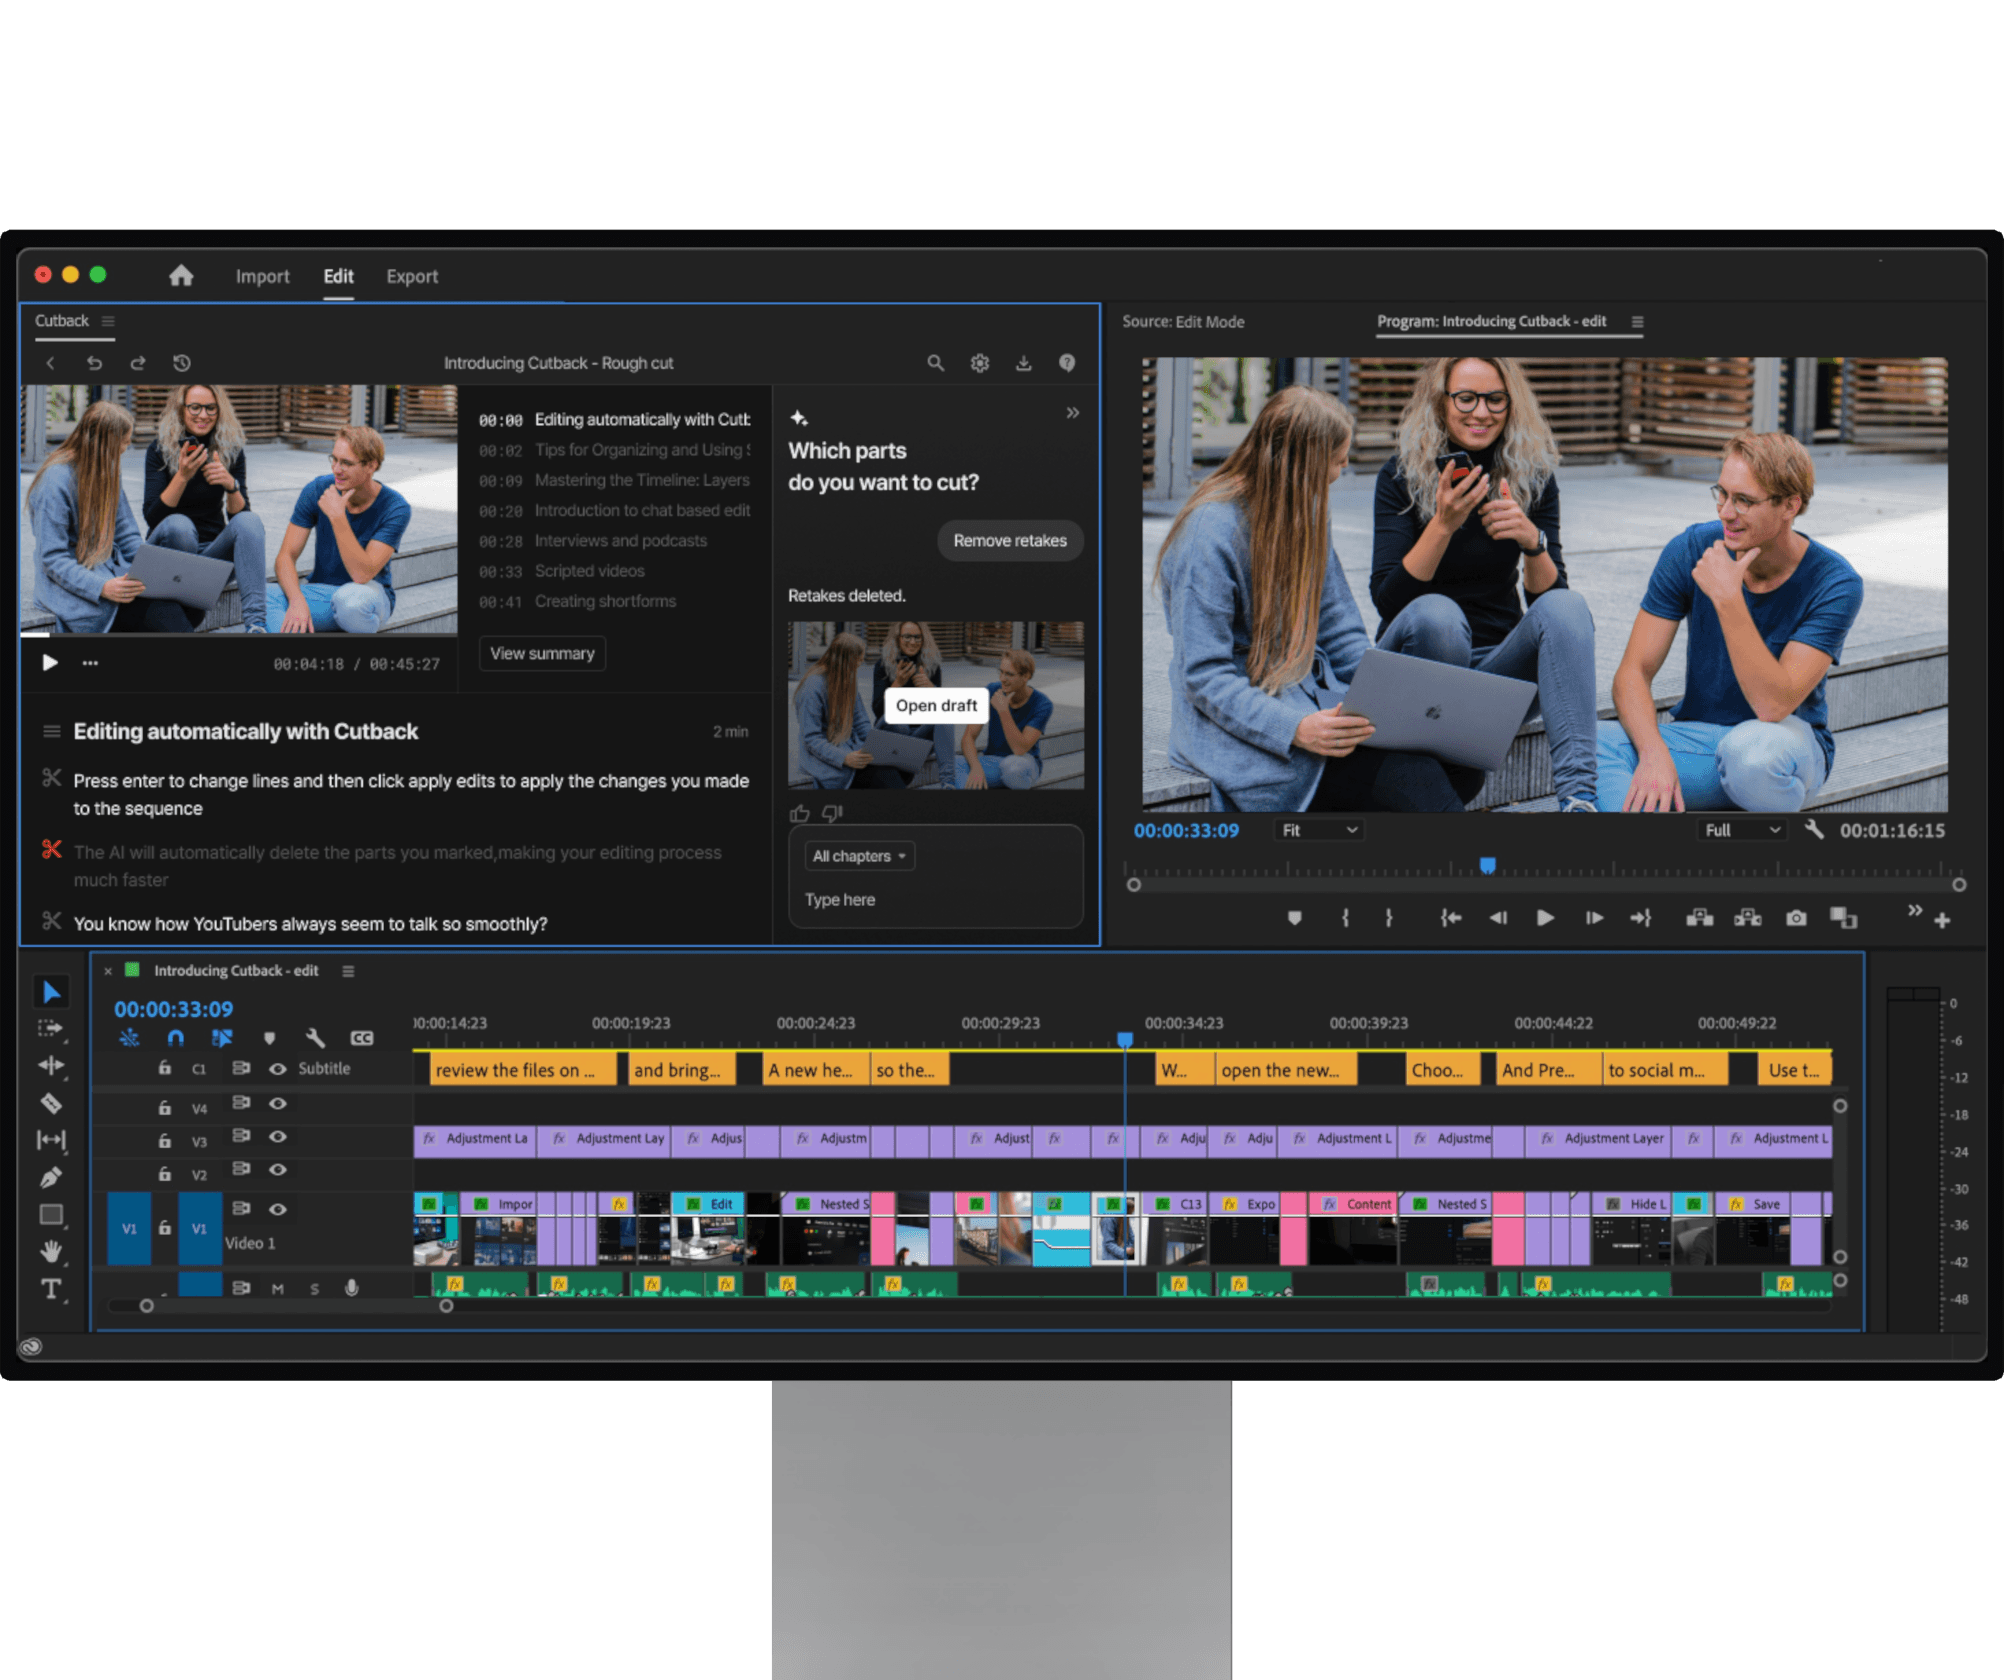Open the Fit zoom dropdown in Program monitor
The image size is (2004, 1680).
[x=1318, y=830]
